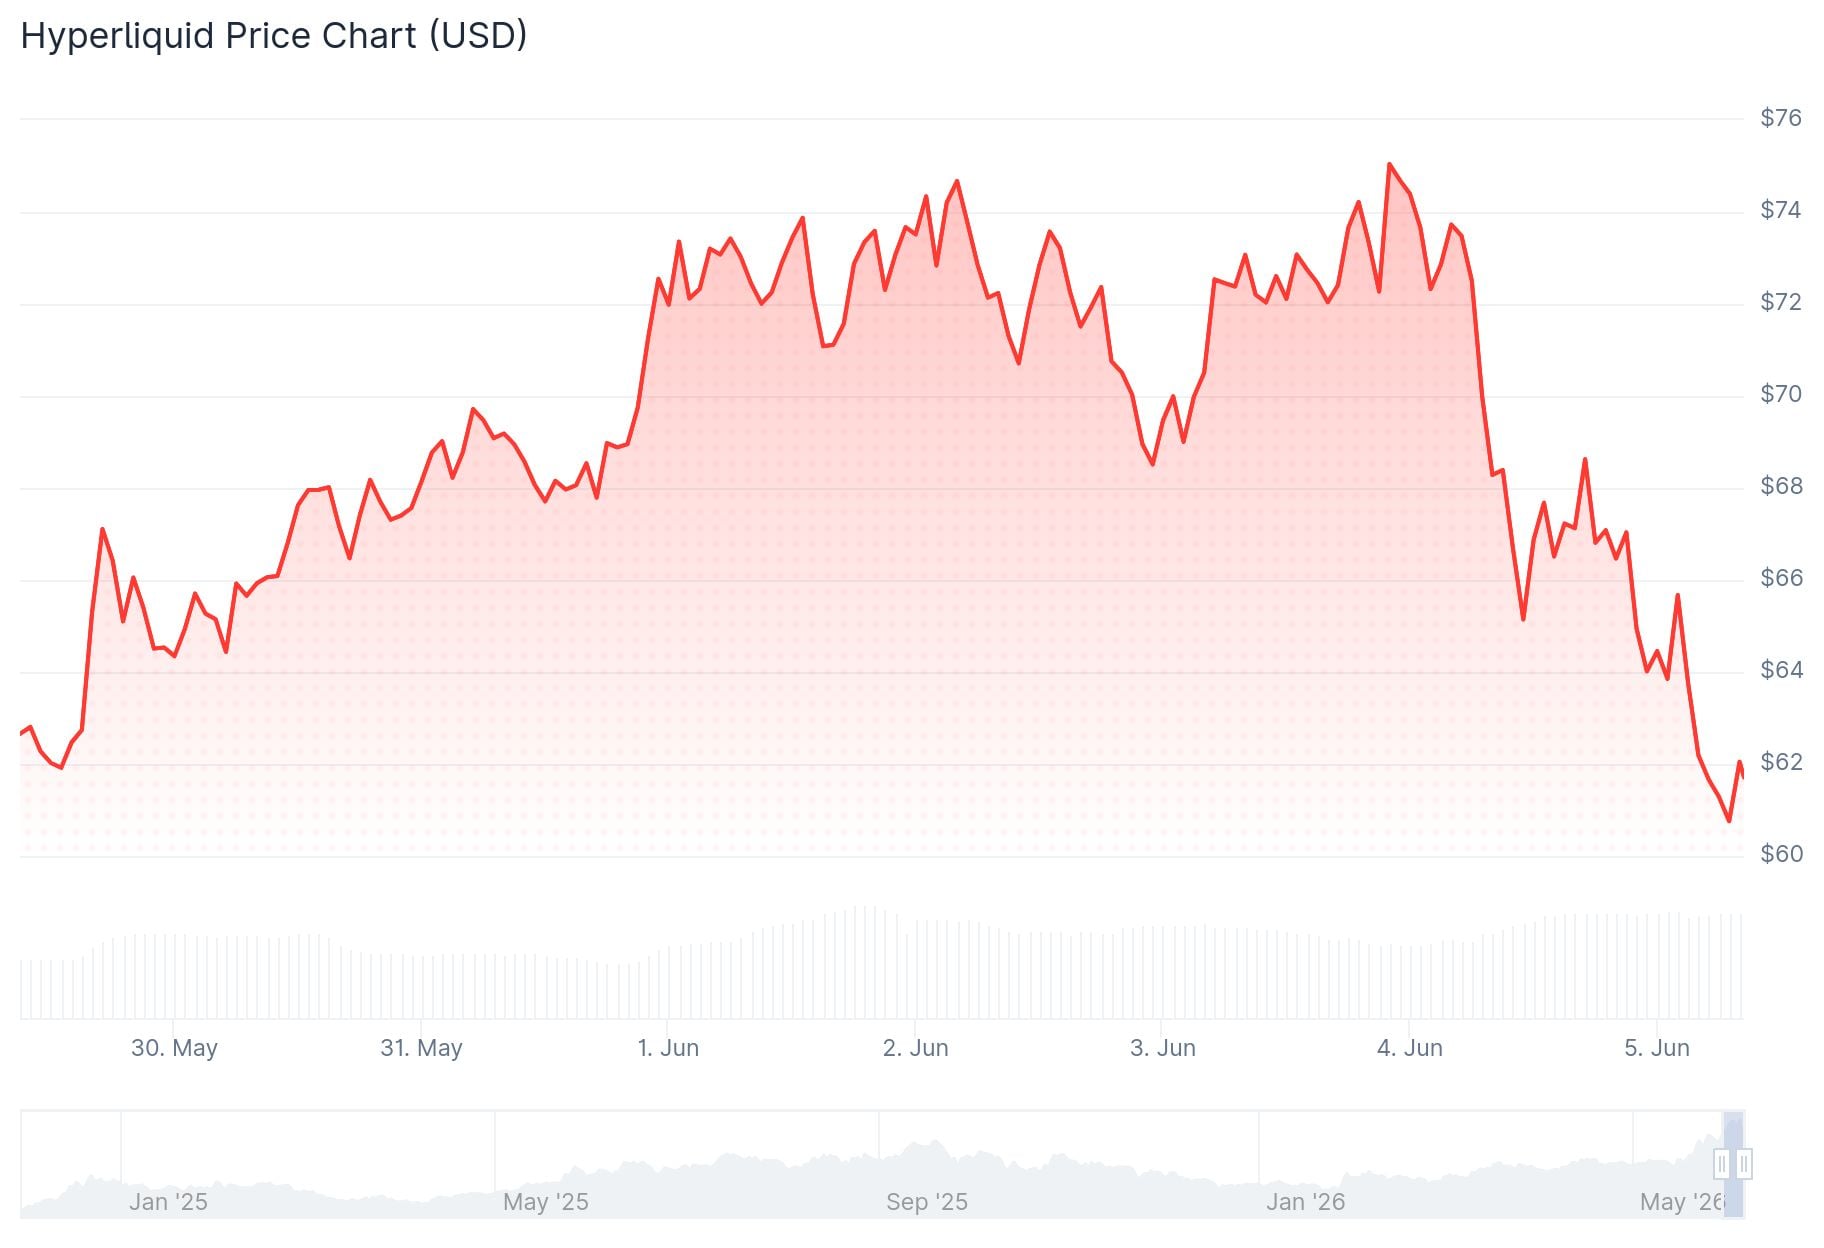Click the May '26 navigator label

[x=1683, y=1202]
